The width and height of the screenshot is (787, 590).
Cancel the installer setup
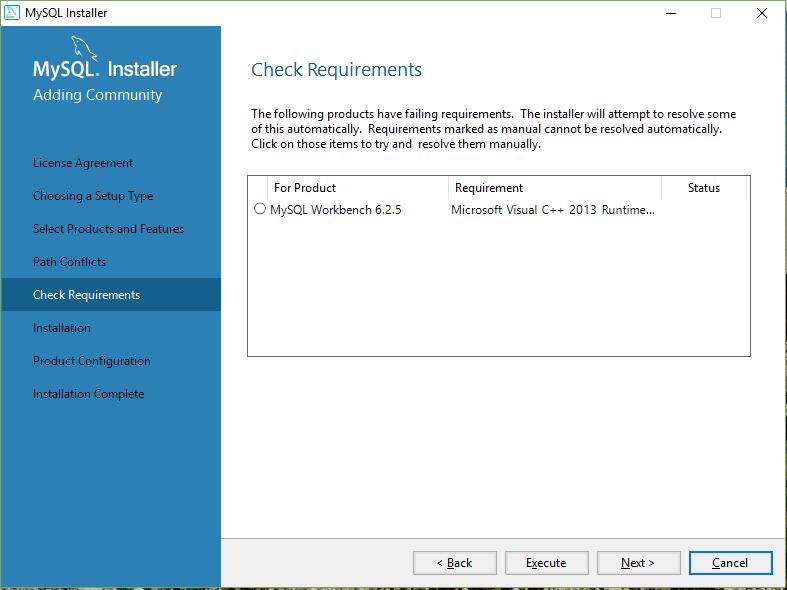point(730,563)
